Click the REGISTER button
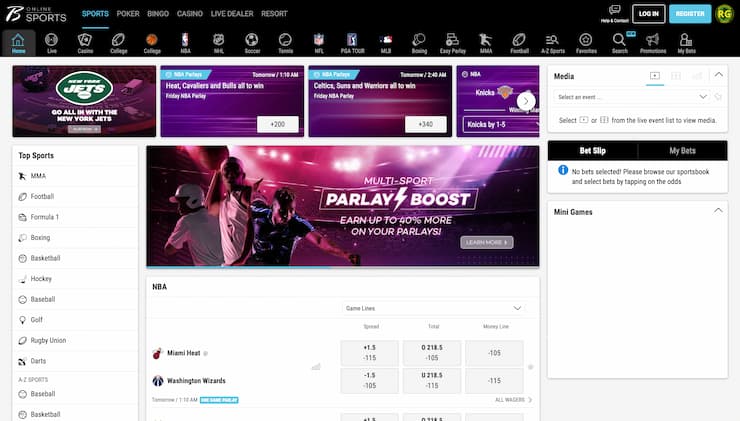This screenshot has height=421, width=740. (690, 14)
